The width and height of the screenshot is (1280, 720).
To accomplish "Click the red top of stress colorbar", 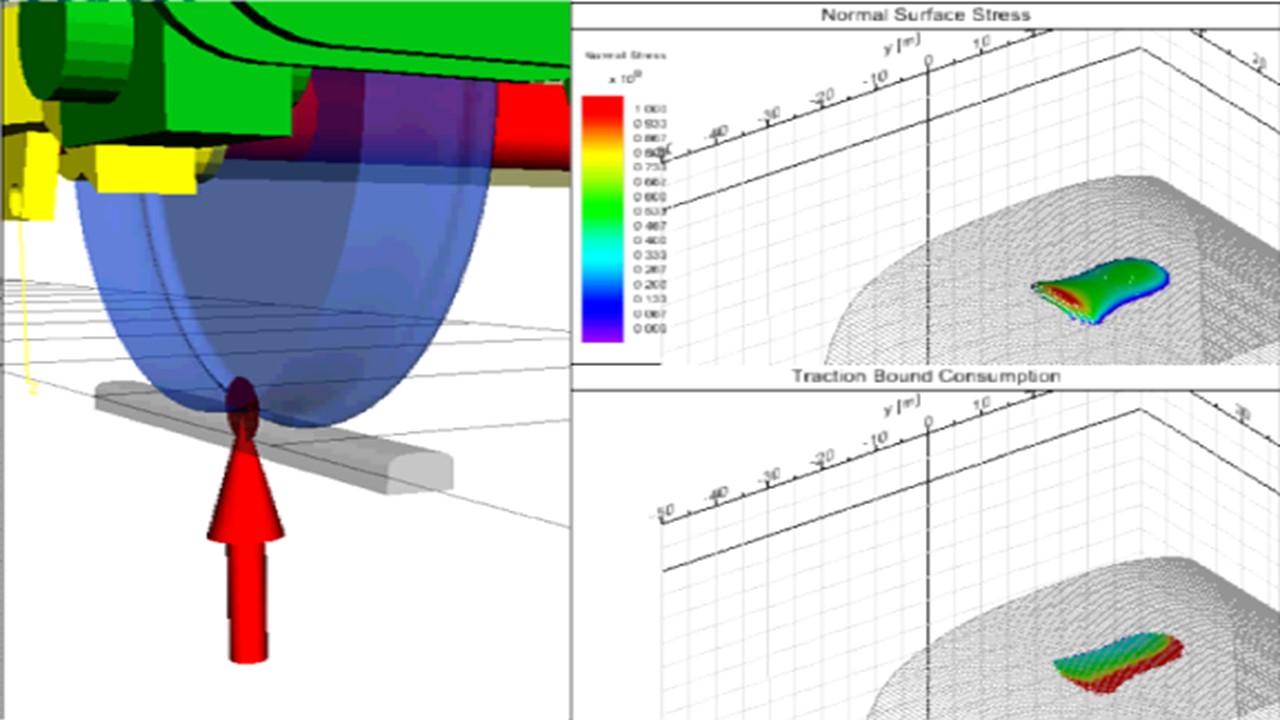I will coord(602,106).
